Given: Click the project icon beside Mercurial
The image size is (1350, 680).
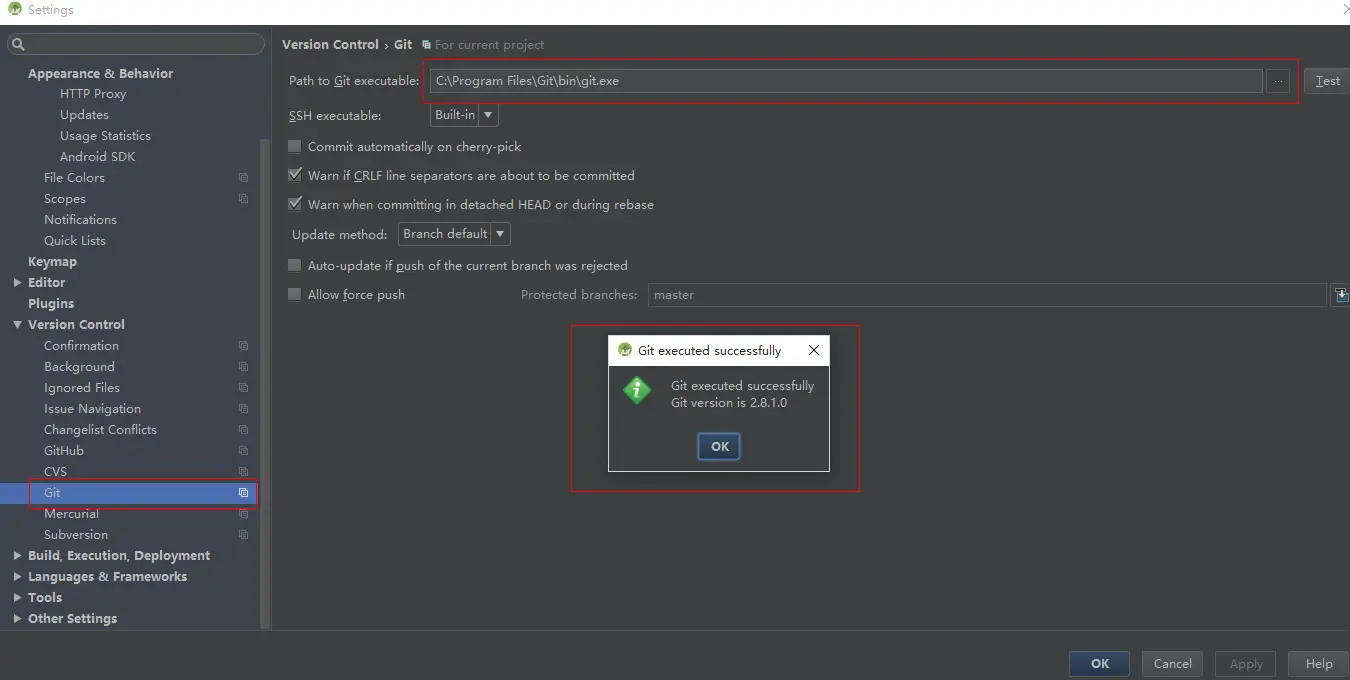Looking at the screenshot, I should pos(243,514).
